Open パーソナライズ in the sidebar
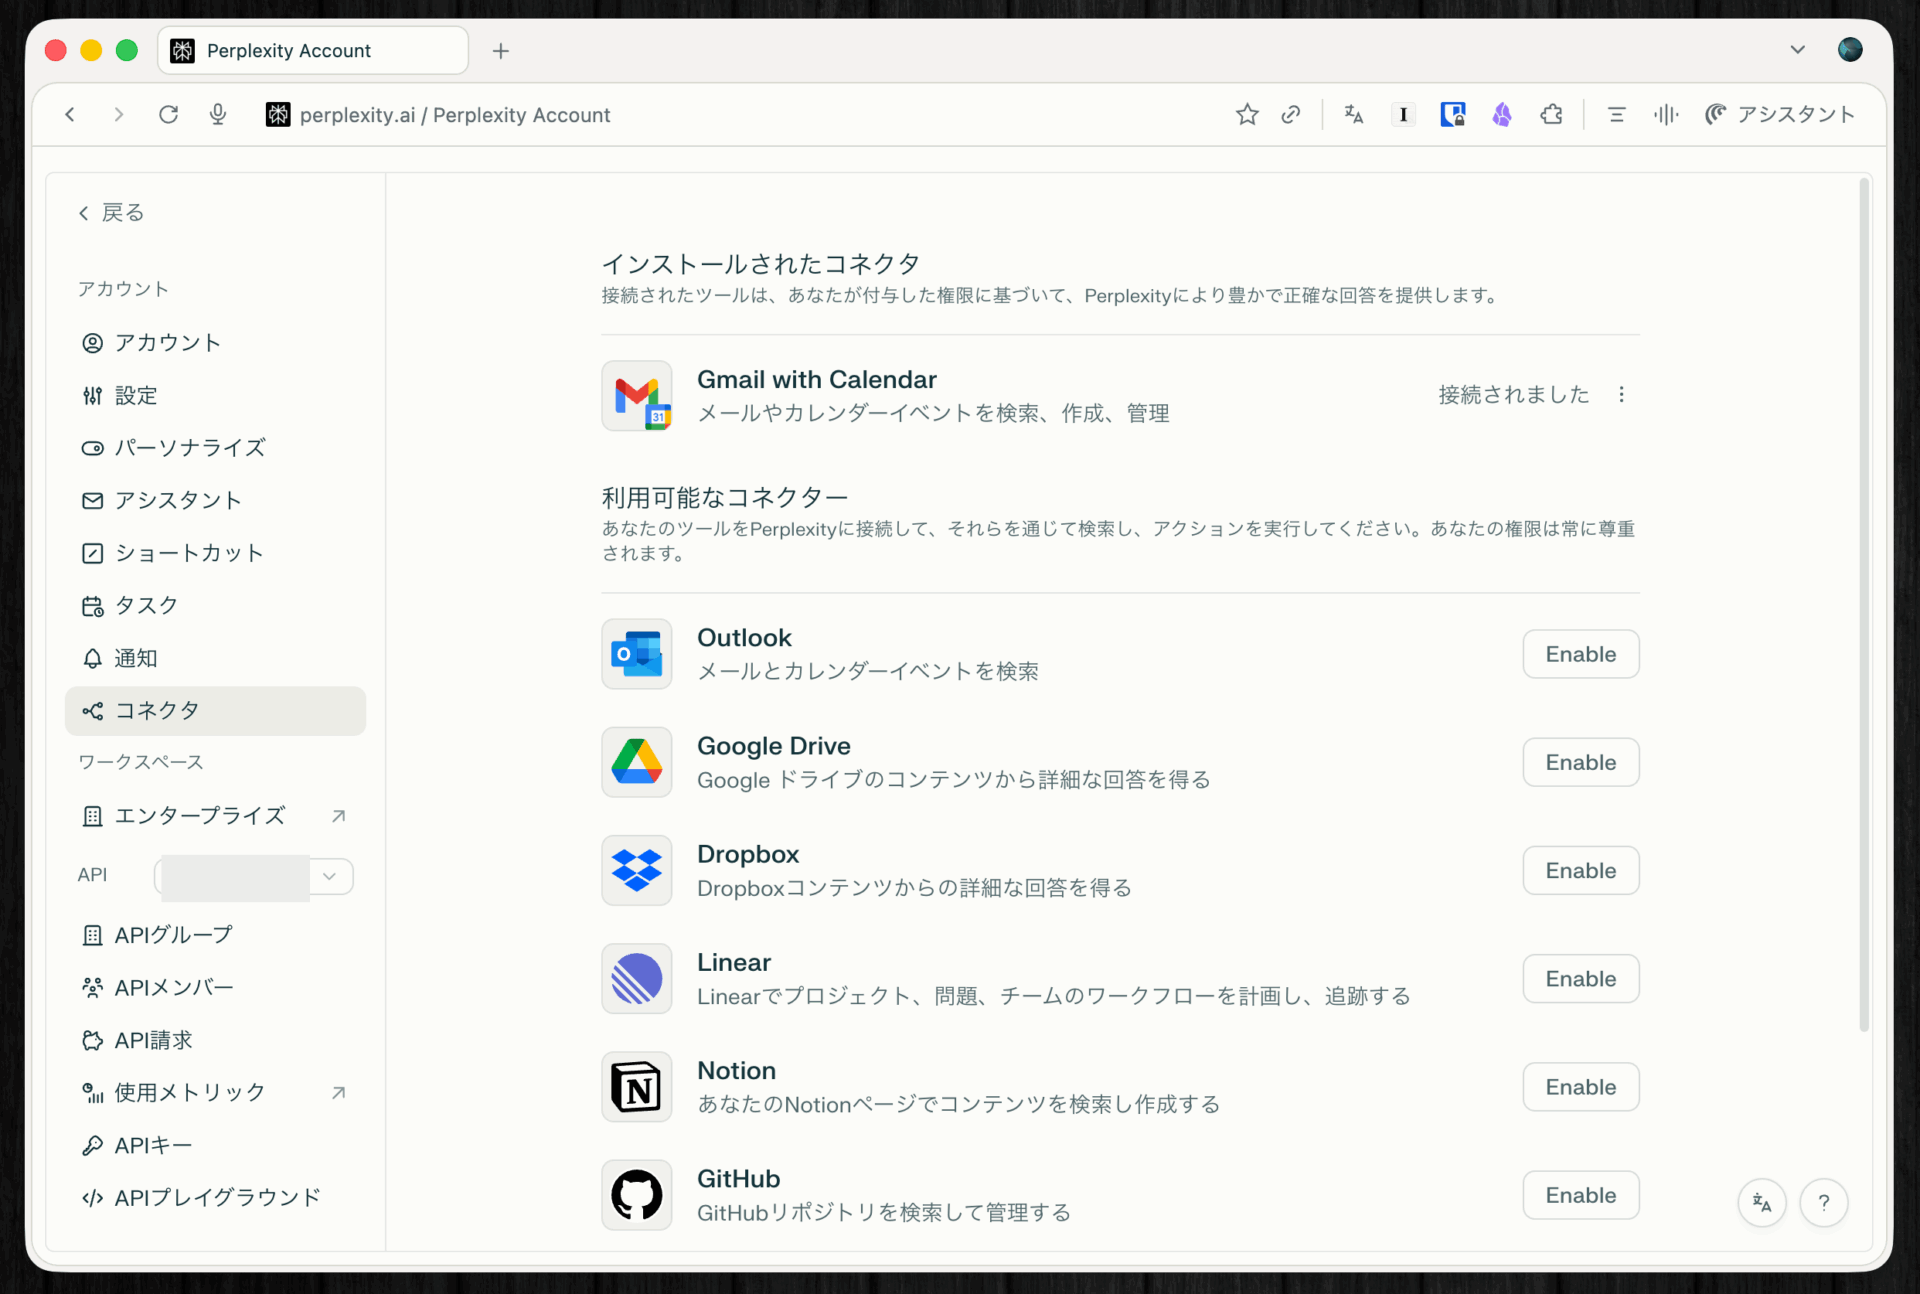The width and height of the screenshot is (1920, 1294). [x=189, y=448]
